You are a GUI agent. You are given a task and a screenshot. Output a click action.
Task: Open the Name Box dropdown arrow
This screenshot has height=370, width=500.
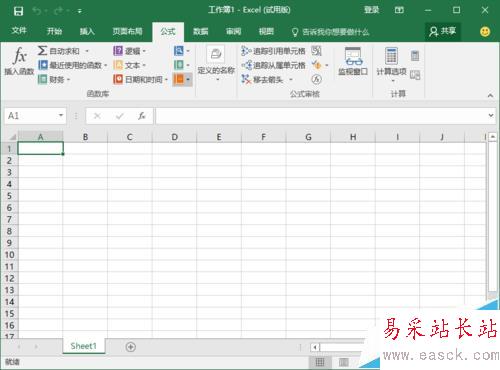coord(61,115)
